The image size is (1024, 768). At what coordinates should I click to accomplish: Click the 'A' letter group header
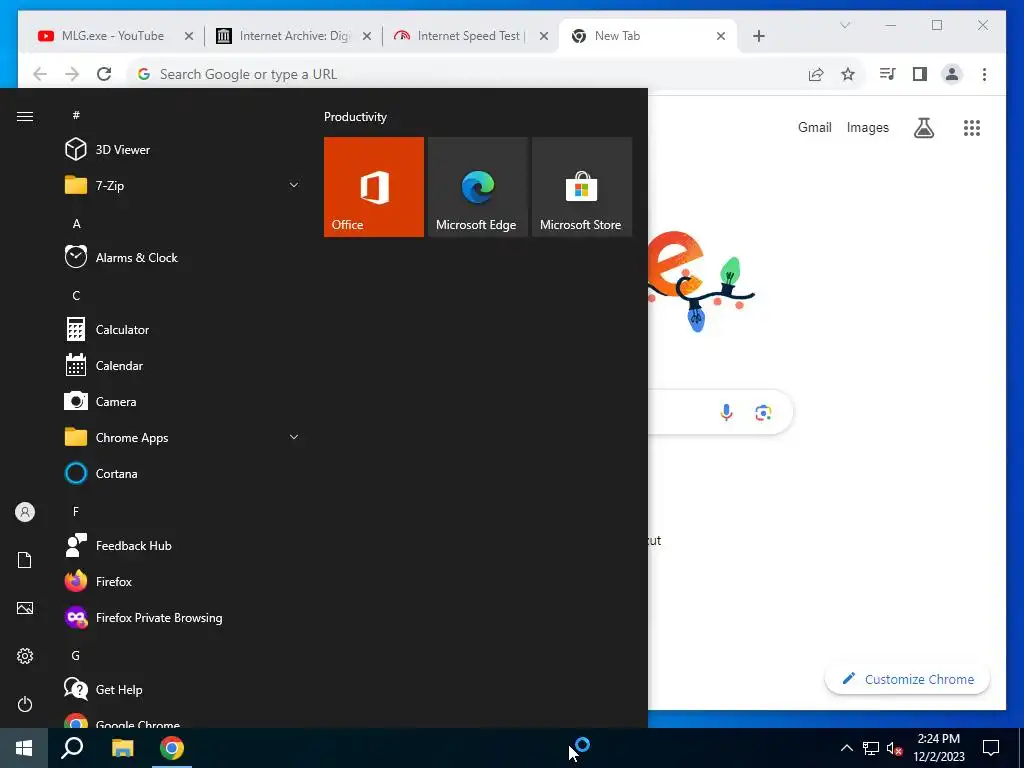click(x=76, y=223)
